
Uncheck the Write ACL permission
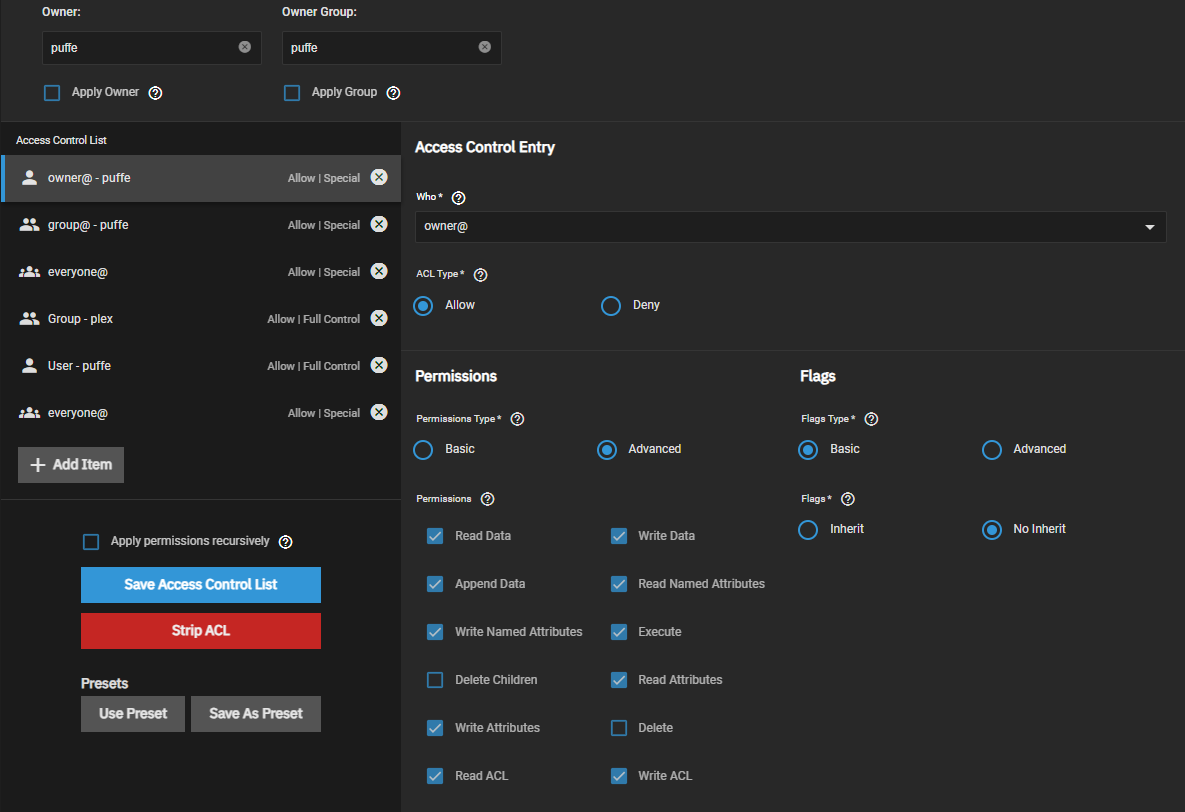coord(619,776)
